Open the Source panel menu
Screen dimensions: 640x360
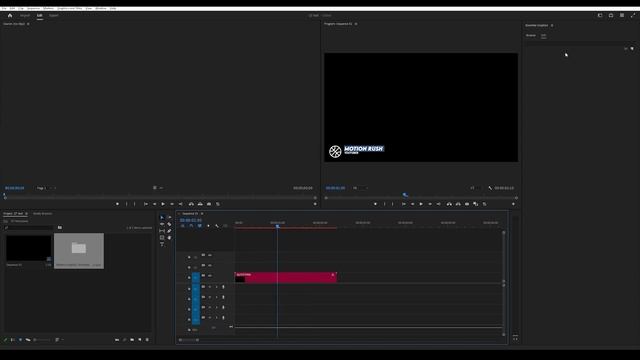click(28, 24)
